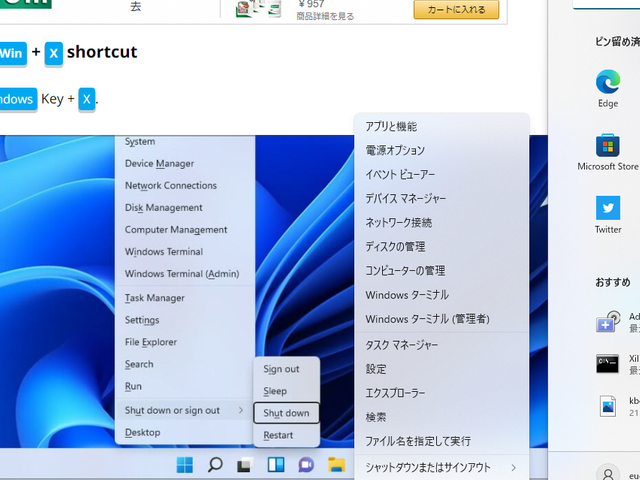Click Task Manager in the article screenshot menu
This screenshot has width=640, height=480.
185,298
